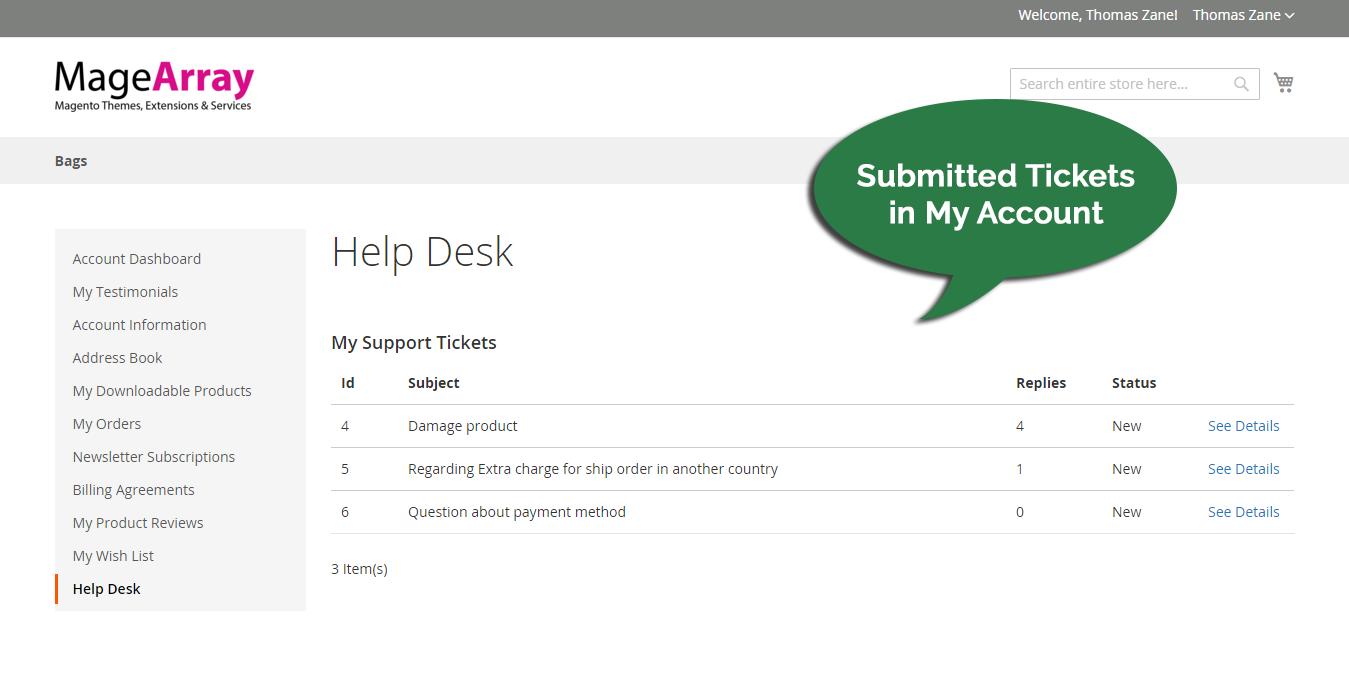Viewport: 1349px width, 678px height.
Task: Open the Bags category page
Action: tap(70, 160)
